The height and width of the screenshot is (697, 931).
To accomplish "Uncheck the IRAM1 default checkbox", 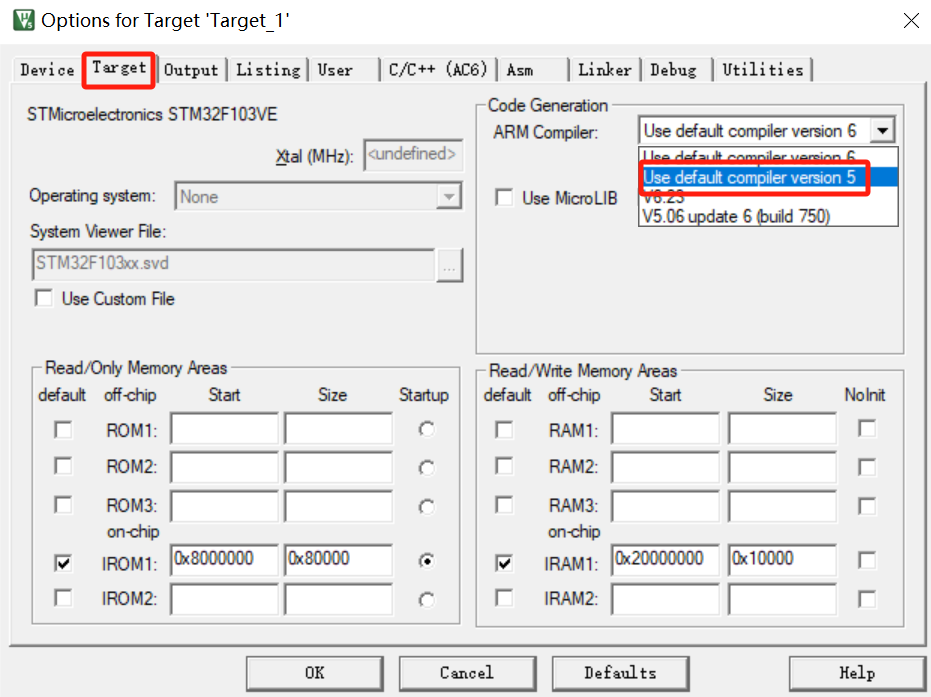I will [x=504, y=562].
